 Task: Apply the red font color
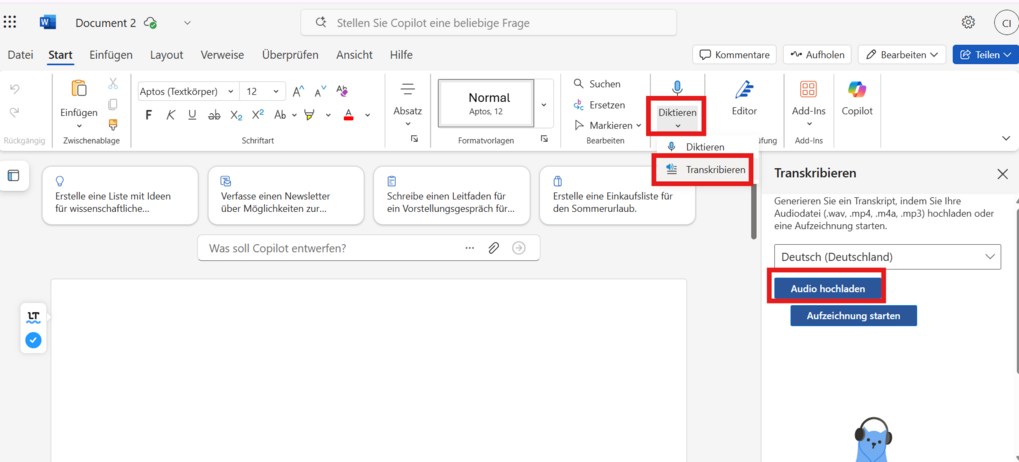pyautogui.click(x=348, y=115)
